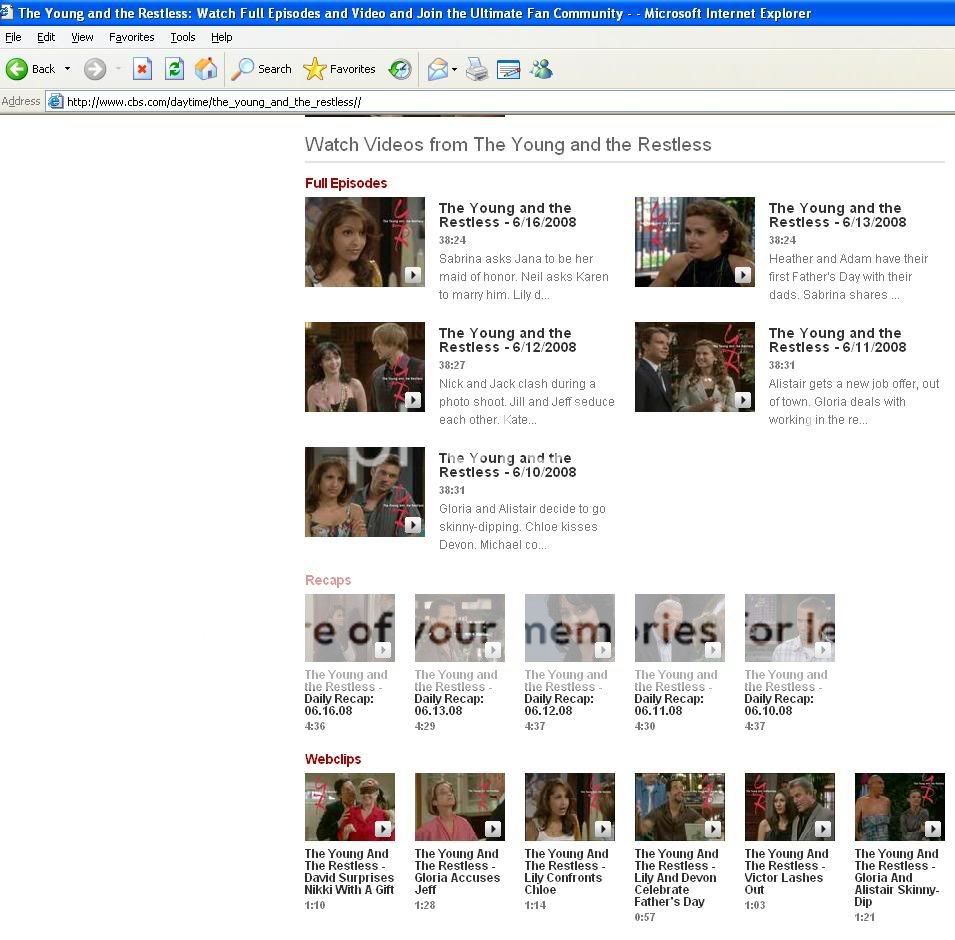The image size is (955, 940).
Task: Play the Victor Lashes Out webclip thumbnail
Action: [x=789, y=806]
